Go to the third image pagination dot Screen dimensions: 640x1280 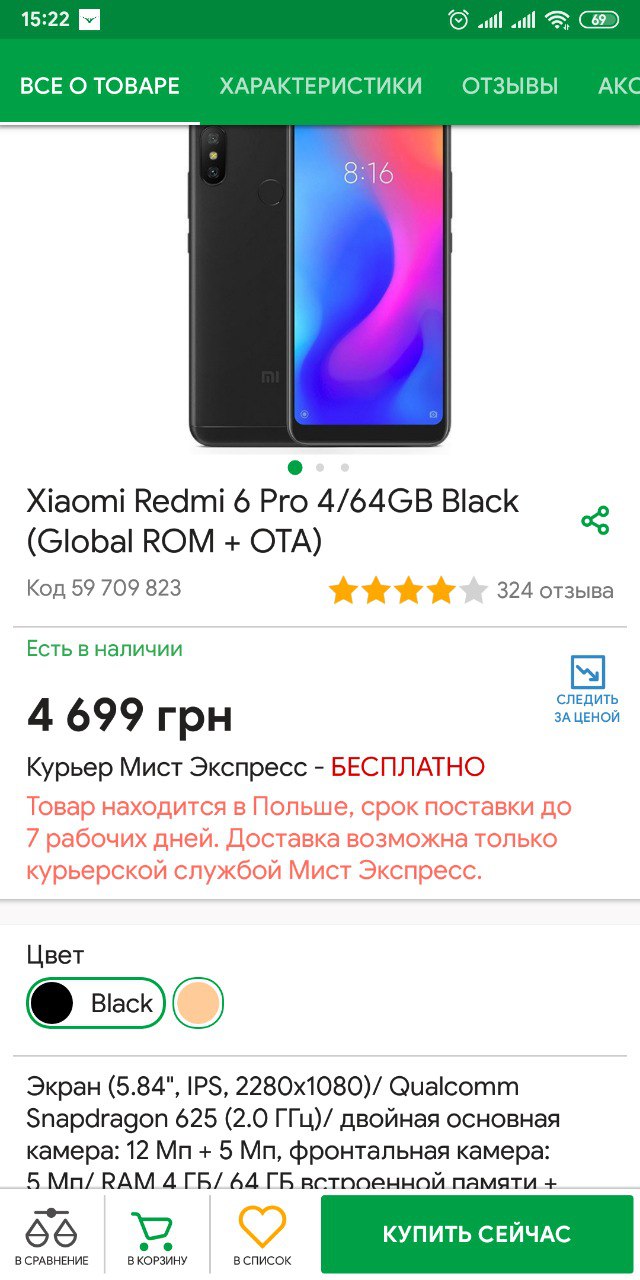click(345, 467)
